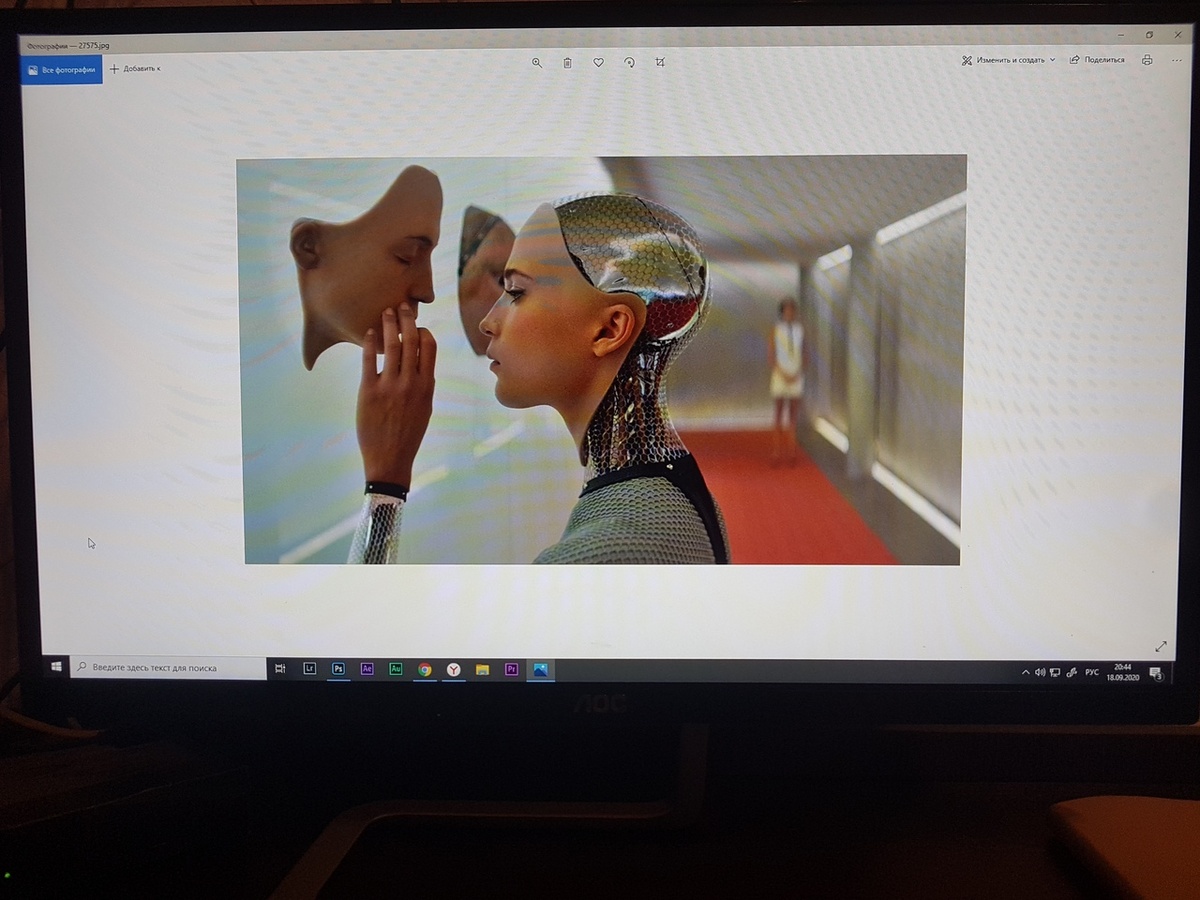Screen dimensions: 1200x900
Task: Open the crop tool icon
Action: coord(660,62)
